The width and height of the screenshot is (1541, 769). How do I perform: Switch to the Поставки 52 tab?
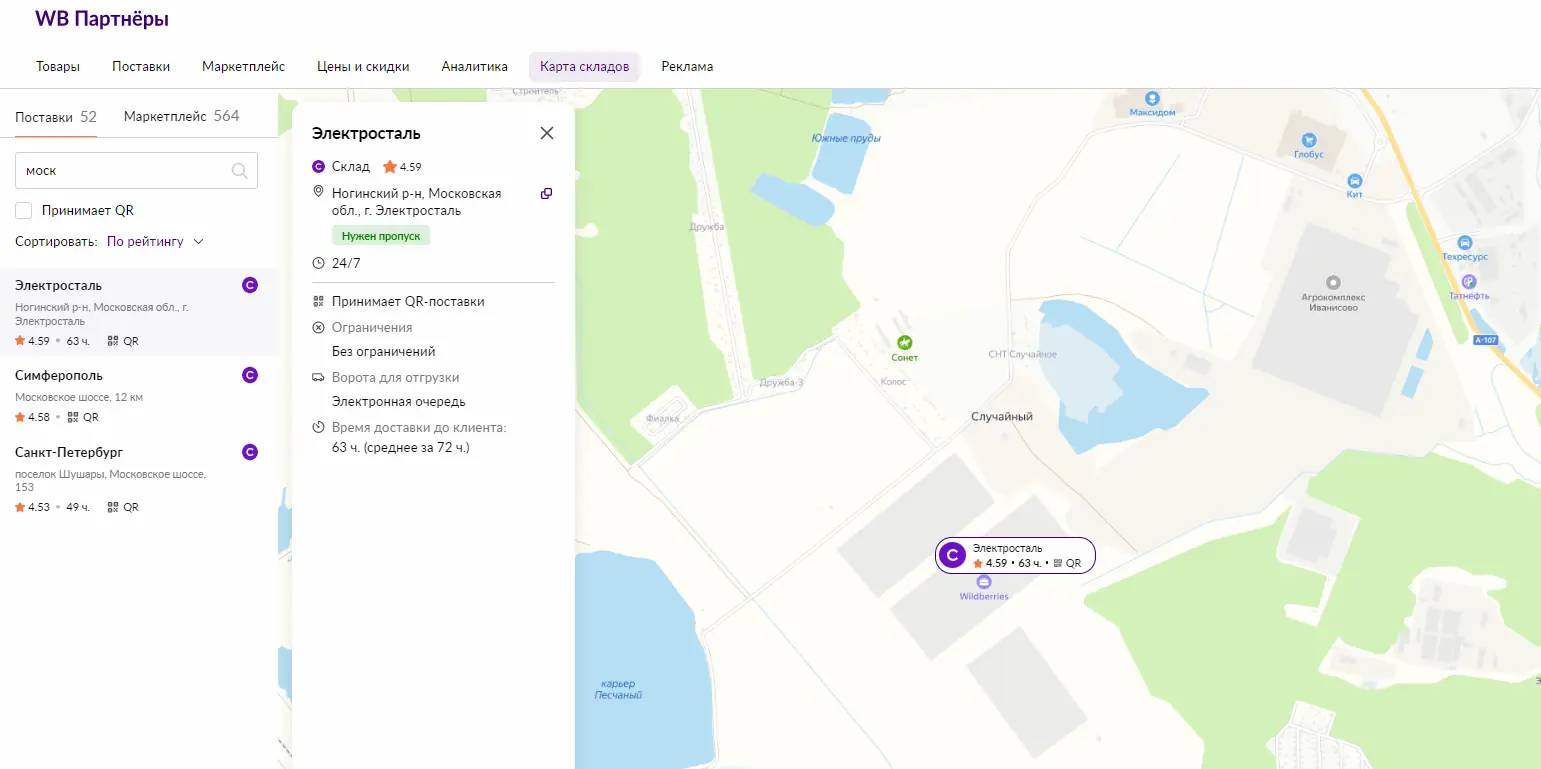[56, 116]
